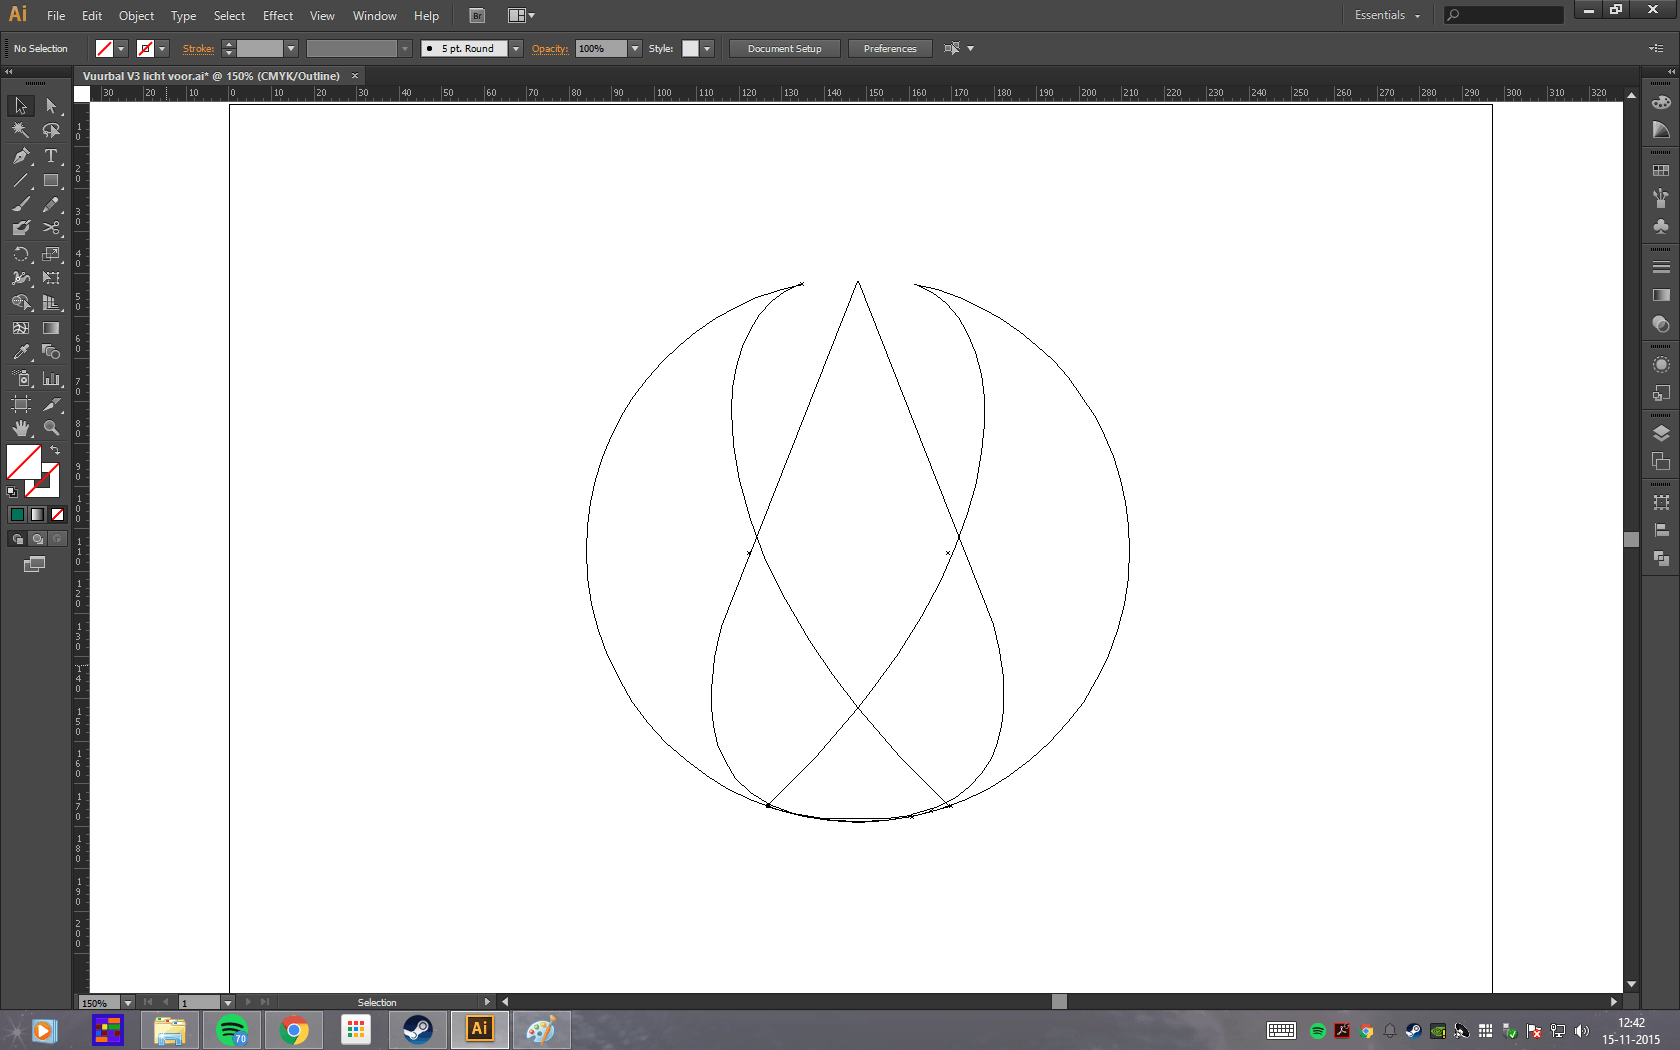
Task: Click the Fill swatch in toolbox
Action: [x=24, y=463]
